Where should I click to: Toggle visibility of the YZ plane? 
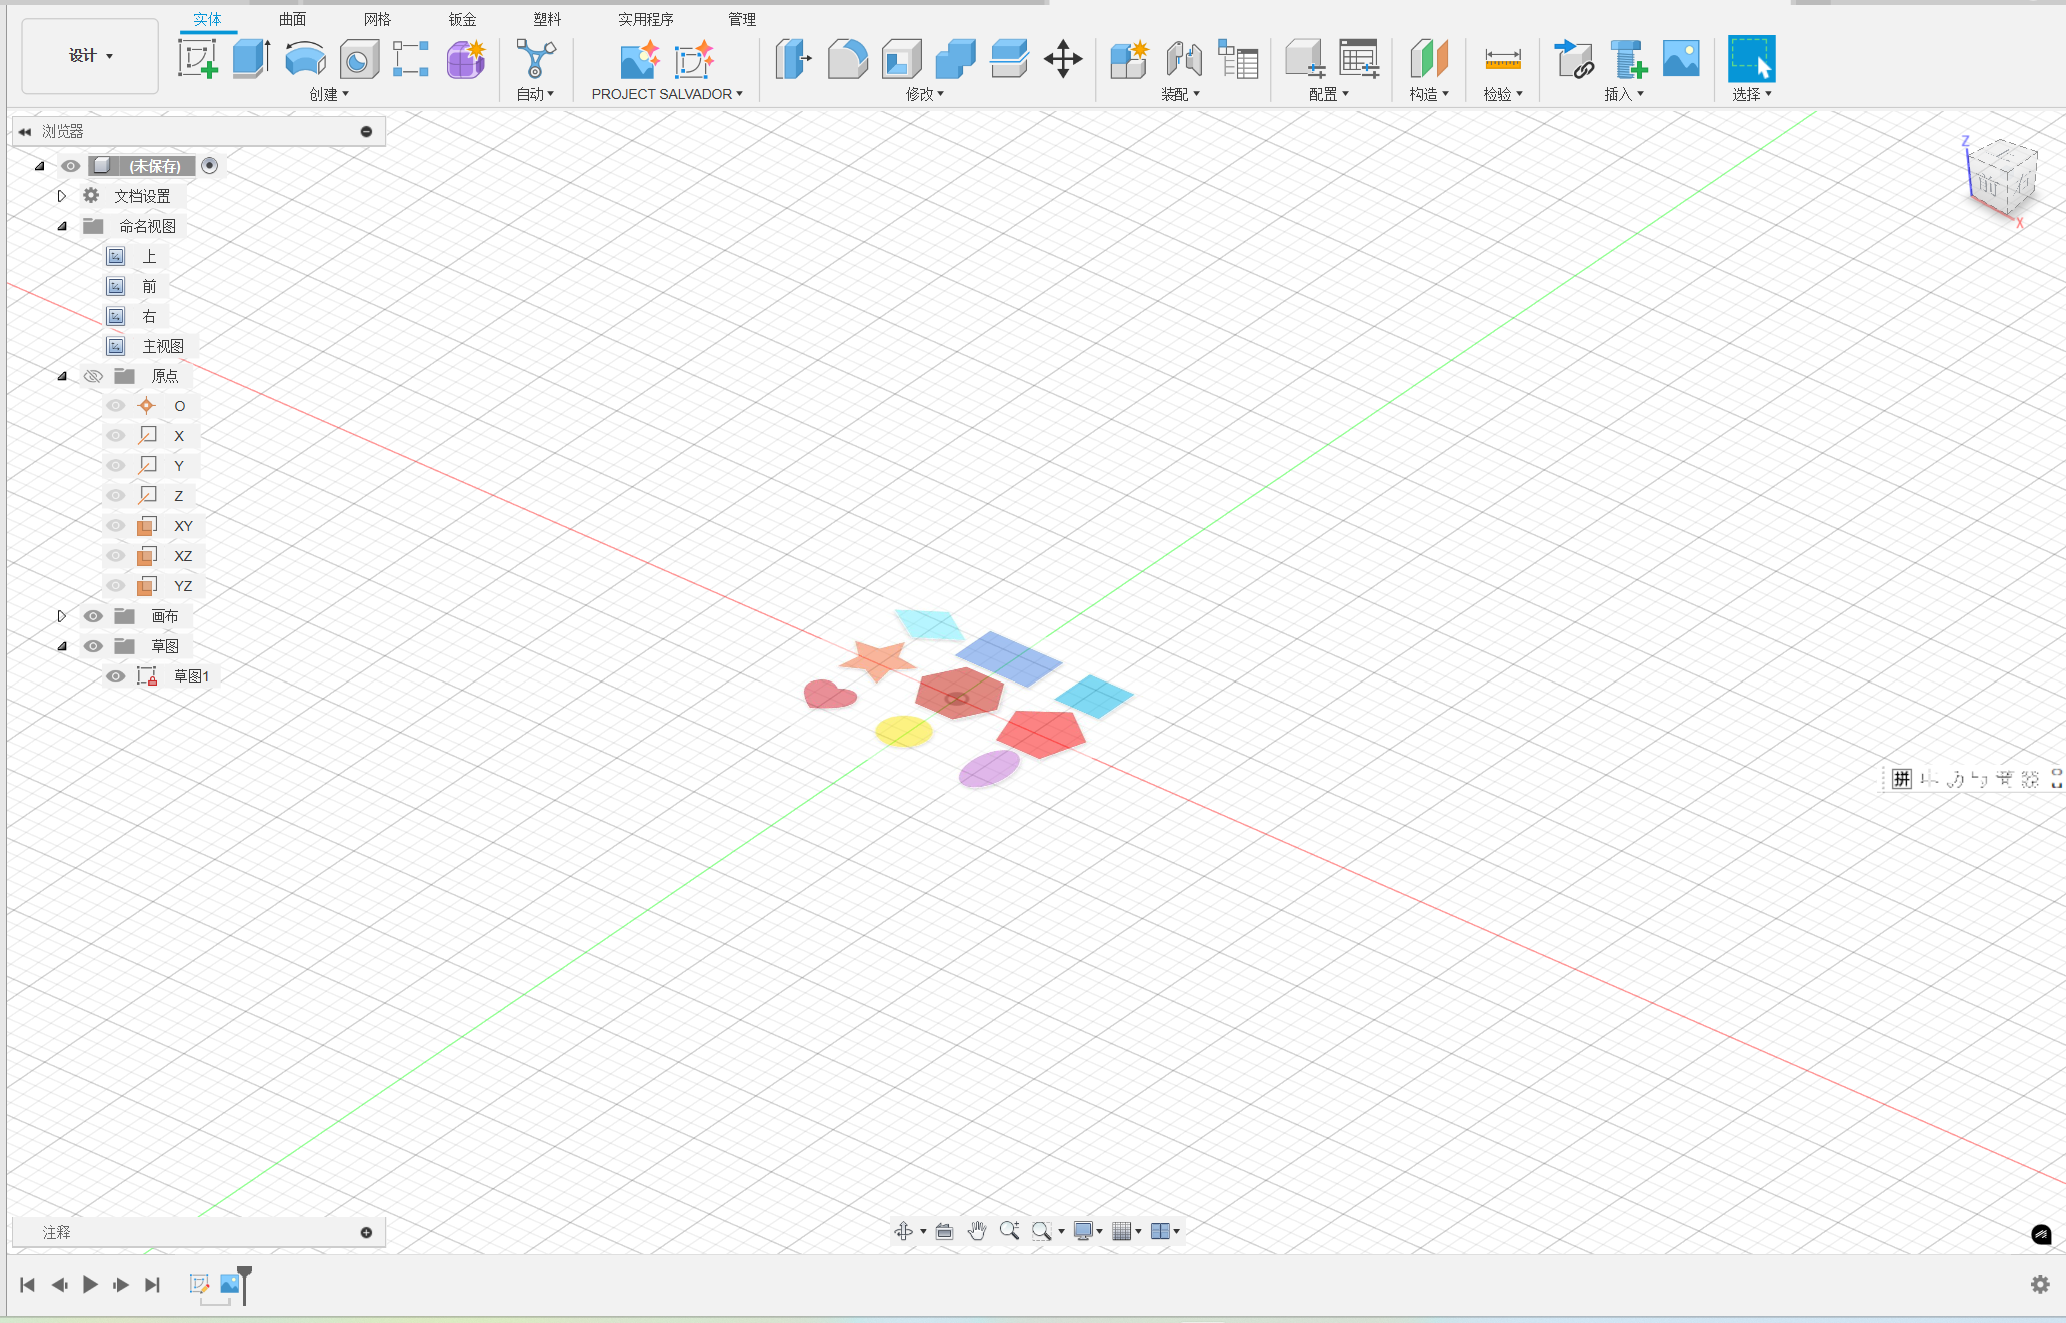click(x=116, y=586)
